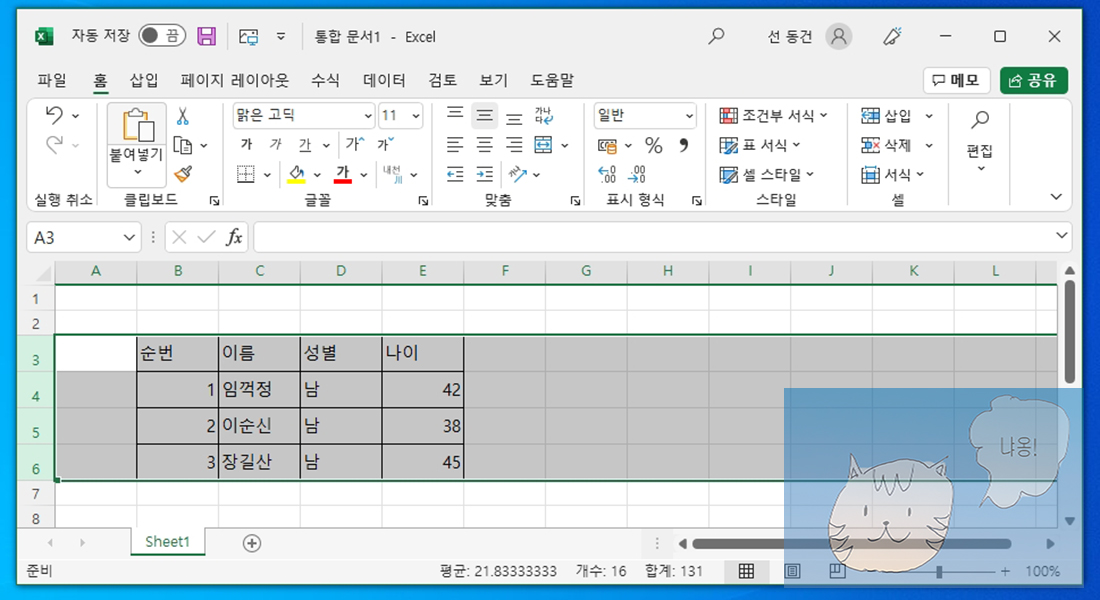Click the 메모 comments button

[x=956, y=80]
